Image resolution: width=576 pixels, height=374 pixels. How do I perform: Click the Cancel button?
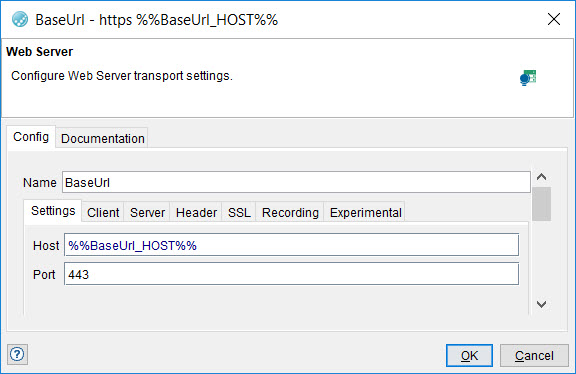534,355
